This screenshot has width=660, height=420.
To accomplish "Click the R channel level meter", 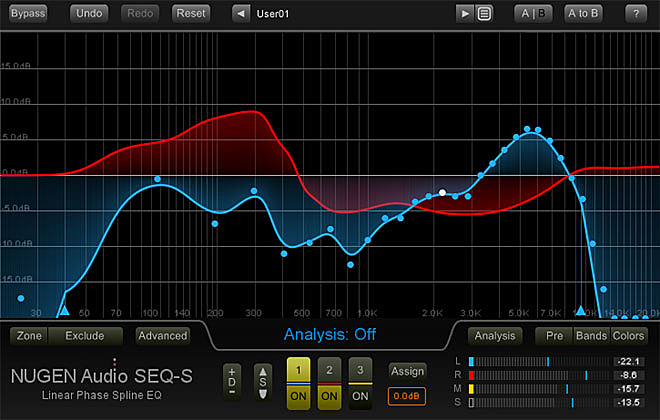I will pyautogui.click(x=539, y=375).
